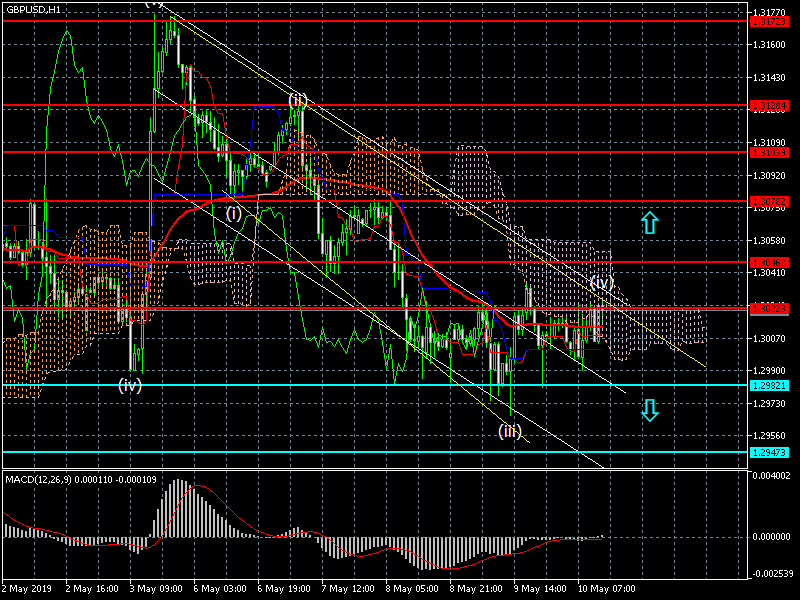Click wave label (iv) below 3 May low
The height and width of the screenshot is (600, 800).
[130, 385]
